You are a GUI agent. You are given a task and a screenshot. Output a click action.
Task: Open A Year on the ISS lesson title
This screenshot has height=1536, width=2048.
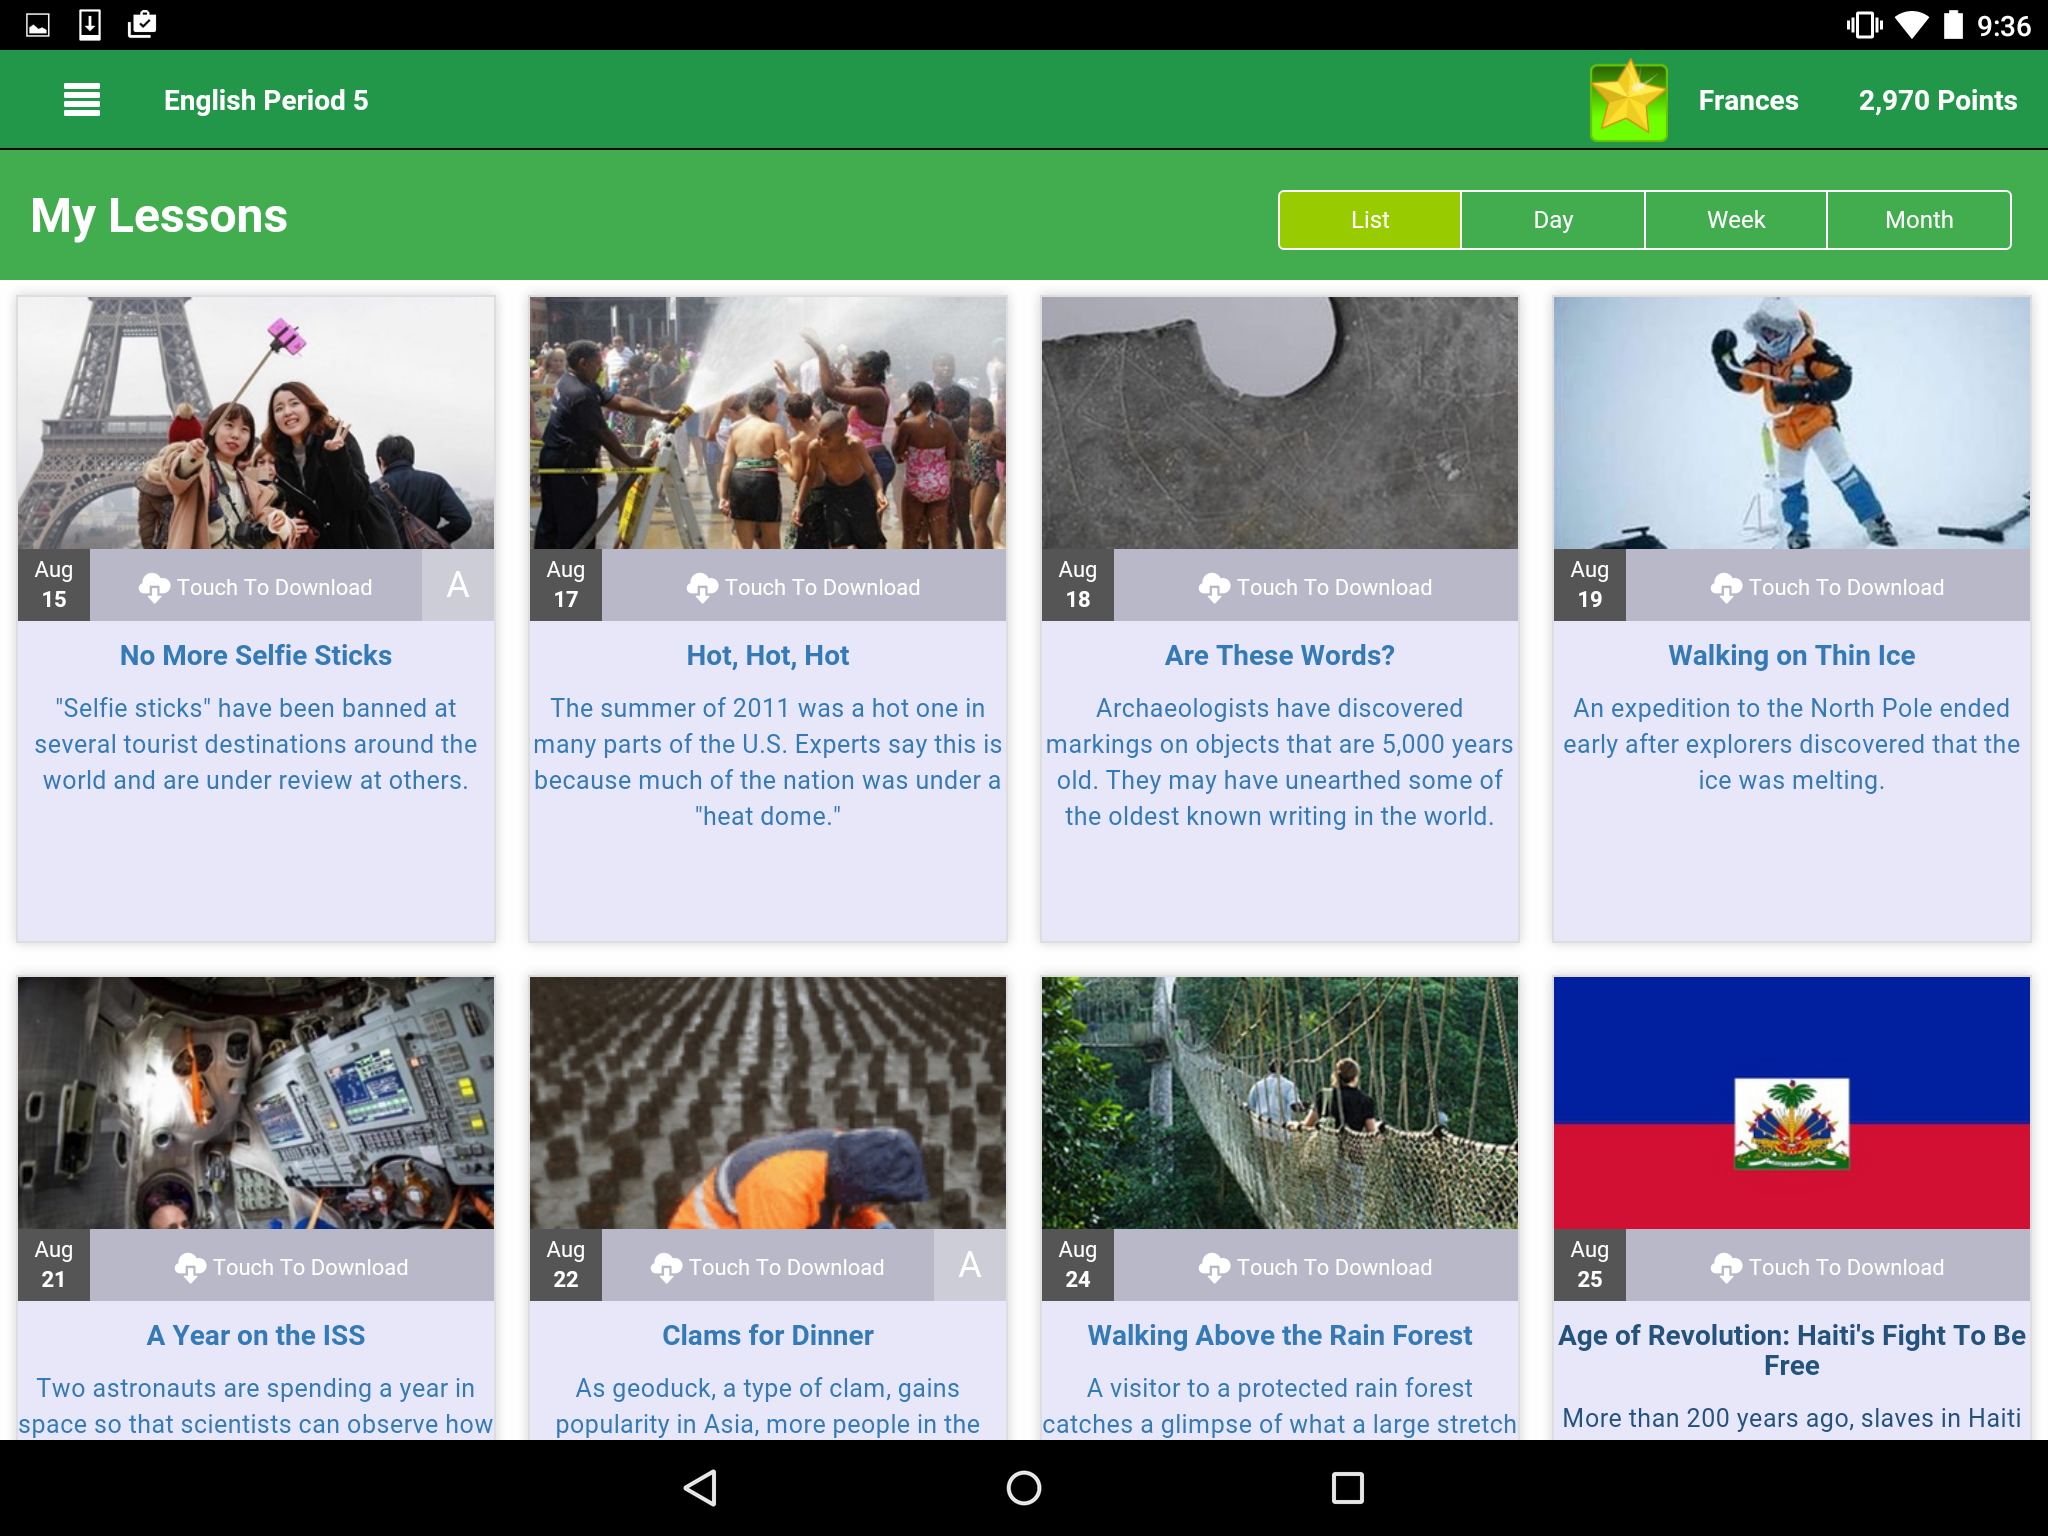pyautogui.click(x=256, y=1335)
